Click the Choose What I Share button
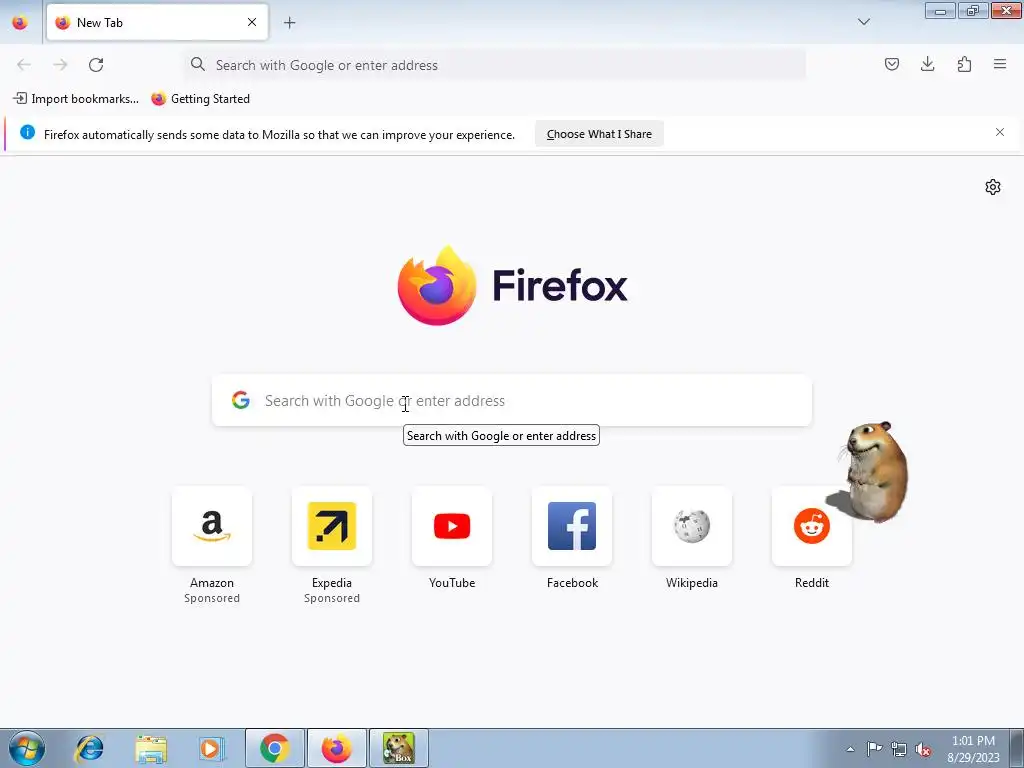The width and height of the screenshot is (1024, 768). (x=599, y=134)
